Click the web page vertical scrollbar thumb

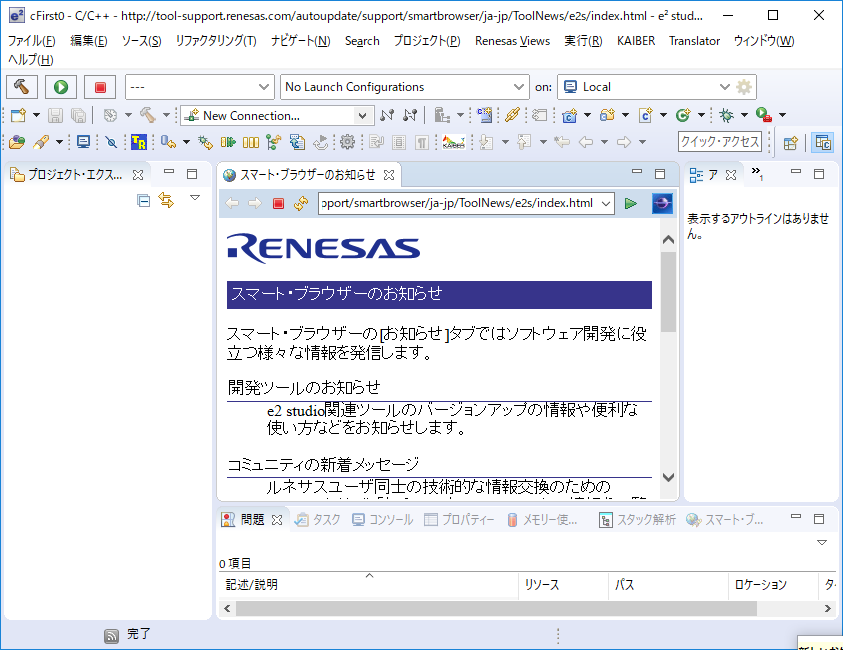coord(668,292)
